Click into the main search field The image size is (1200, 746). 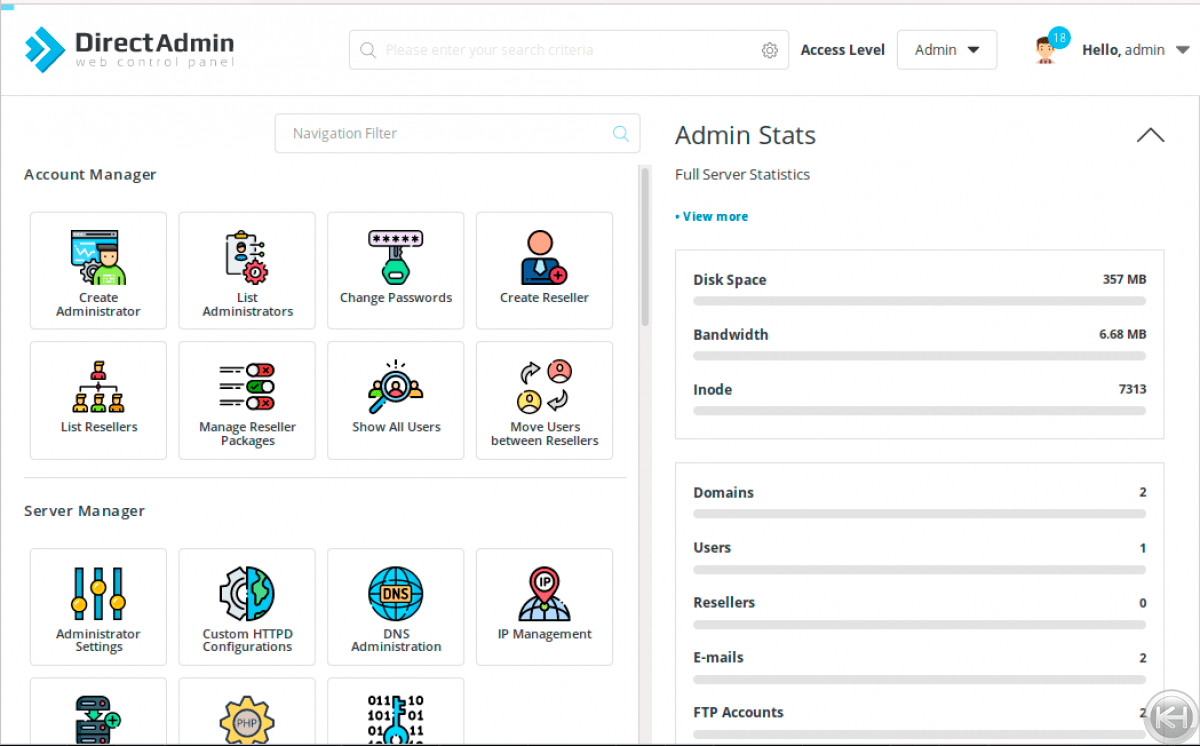click(x=569, y=50)
